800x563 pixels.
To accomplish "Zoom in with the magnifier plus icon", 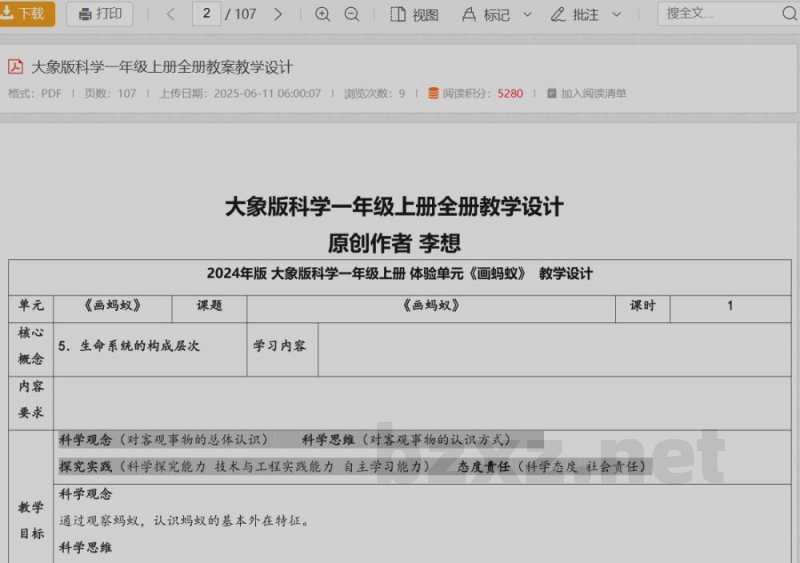I will pyautogui.click(x=322, y=14).
